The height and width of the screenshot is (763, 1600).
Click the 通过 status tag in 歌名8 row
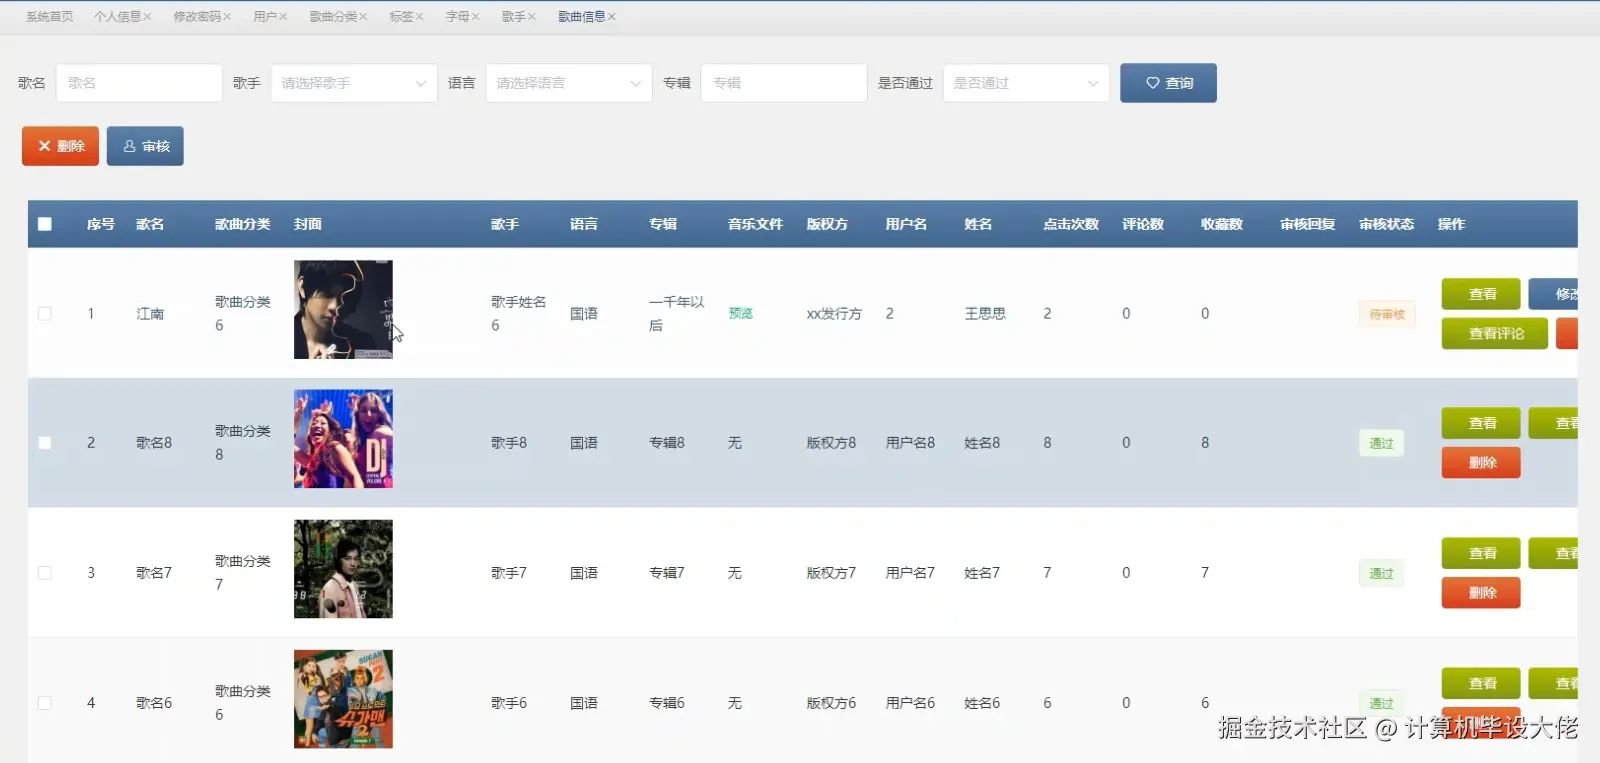(1381, 443)
